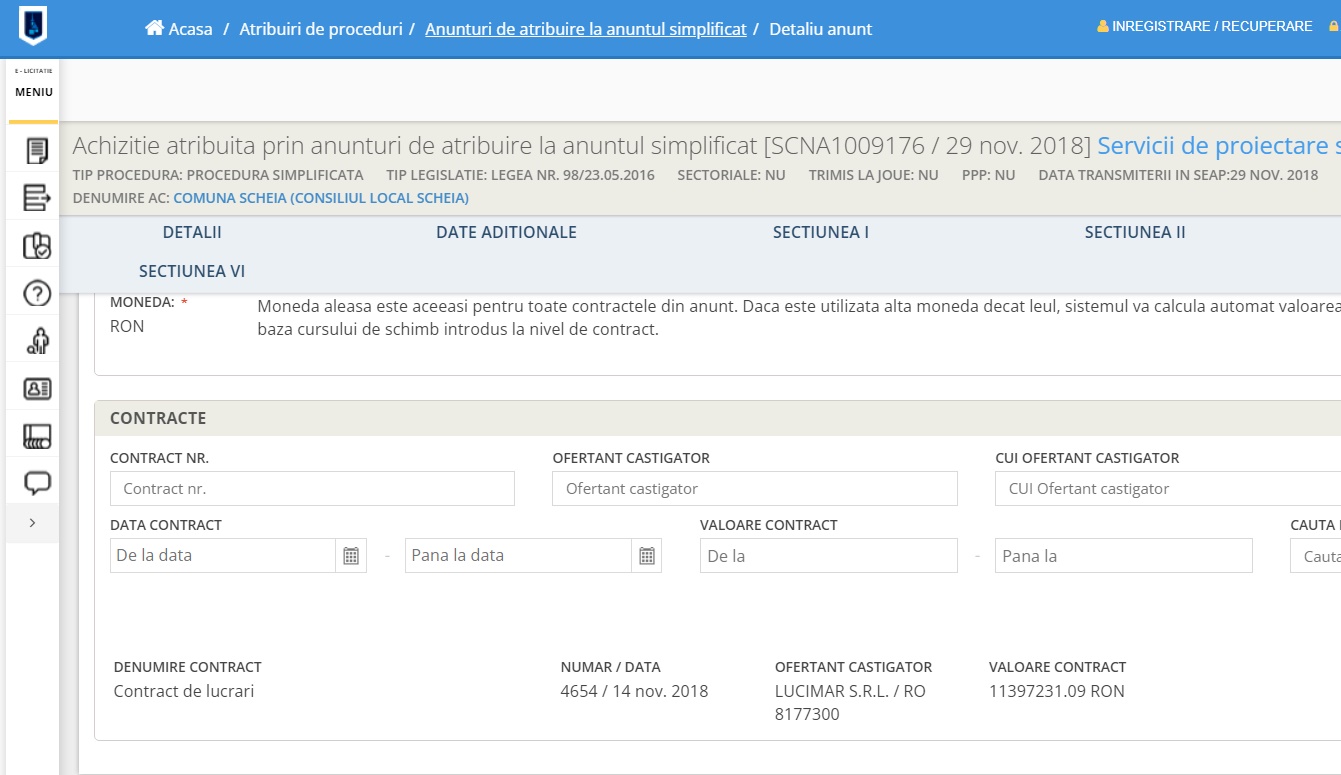Click INREGISTRARE / RECUPERARE link

pyautogui.click(x=1211, y=26)
